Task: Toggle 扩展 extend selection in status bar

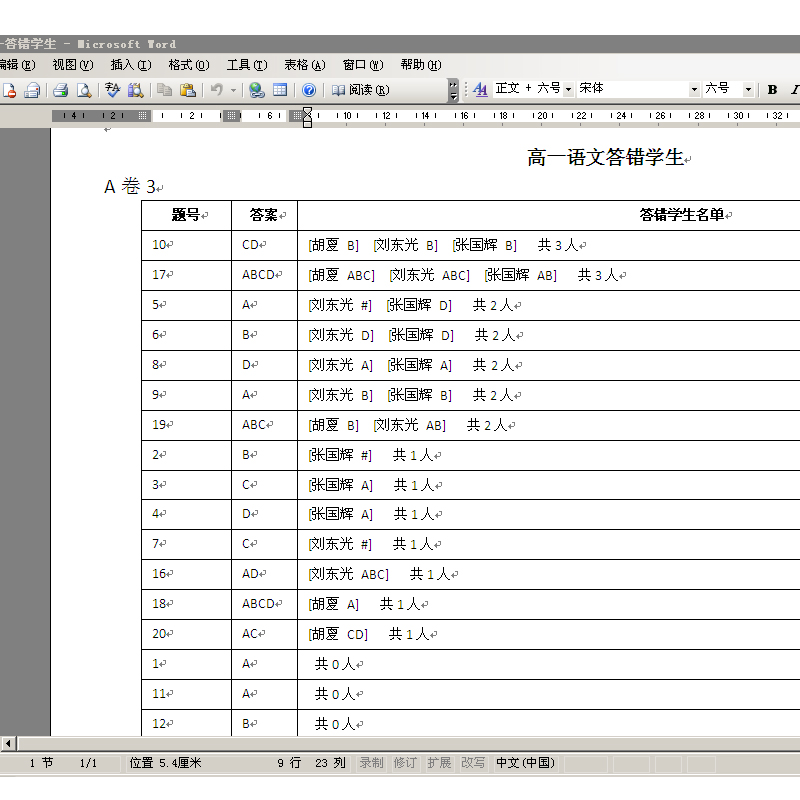Action: click(439, 763)
